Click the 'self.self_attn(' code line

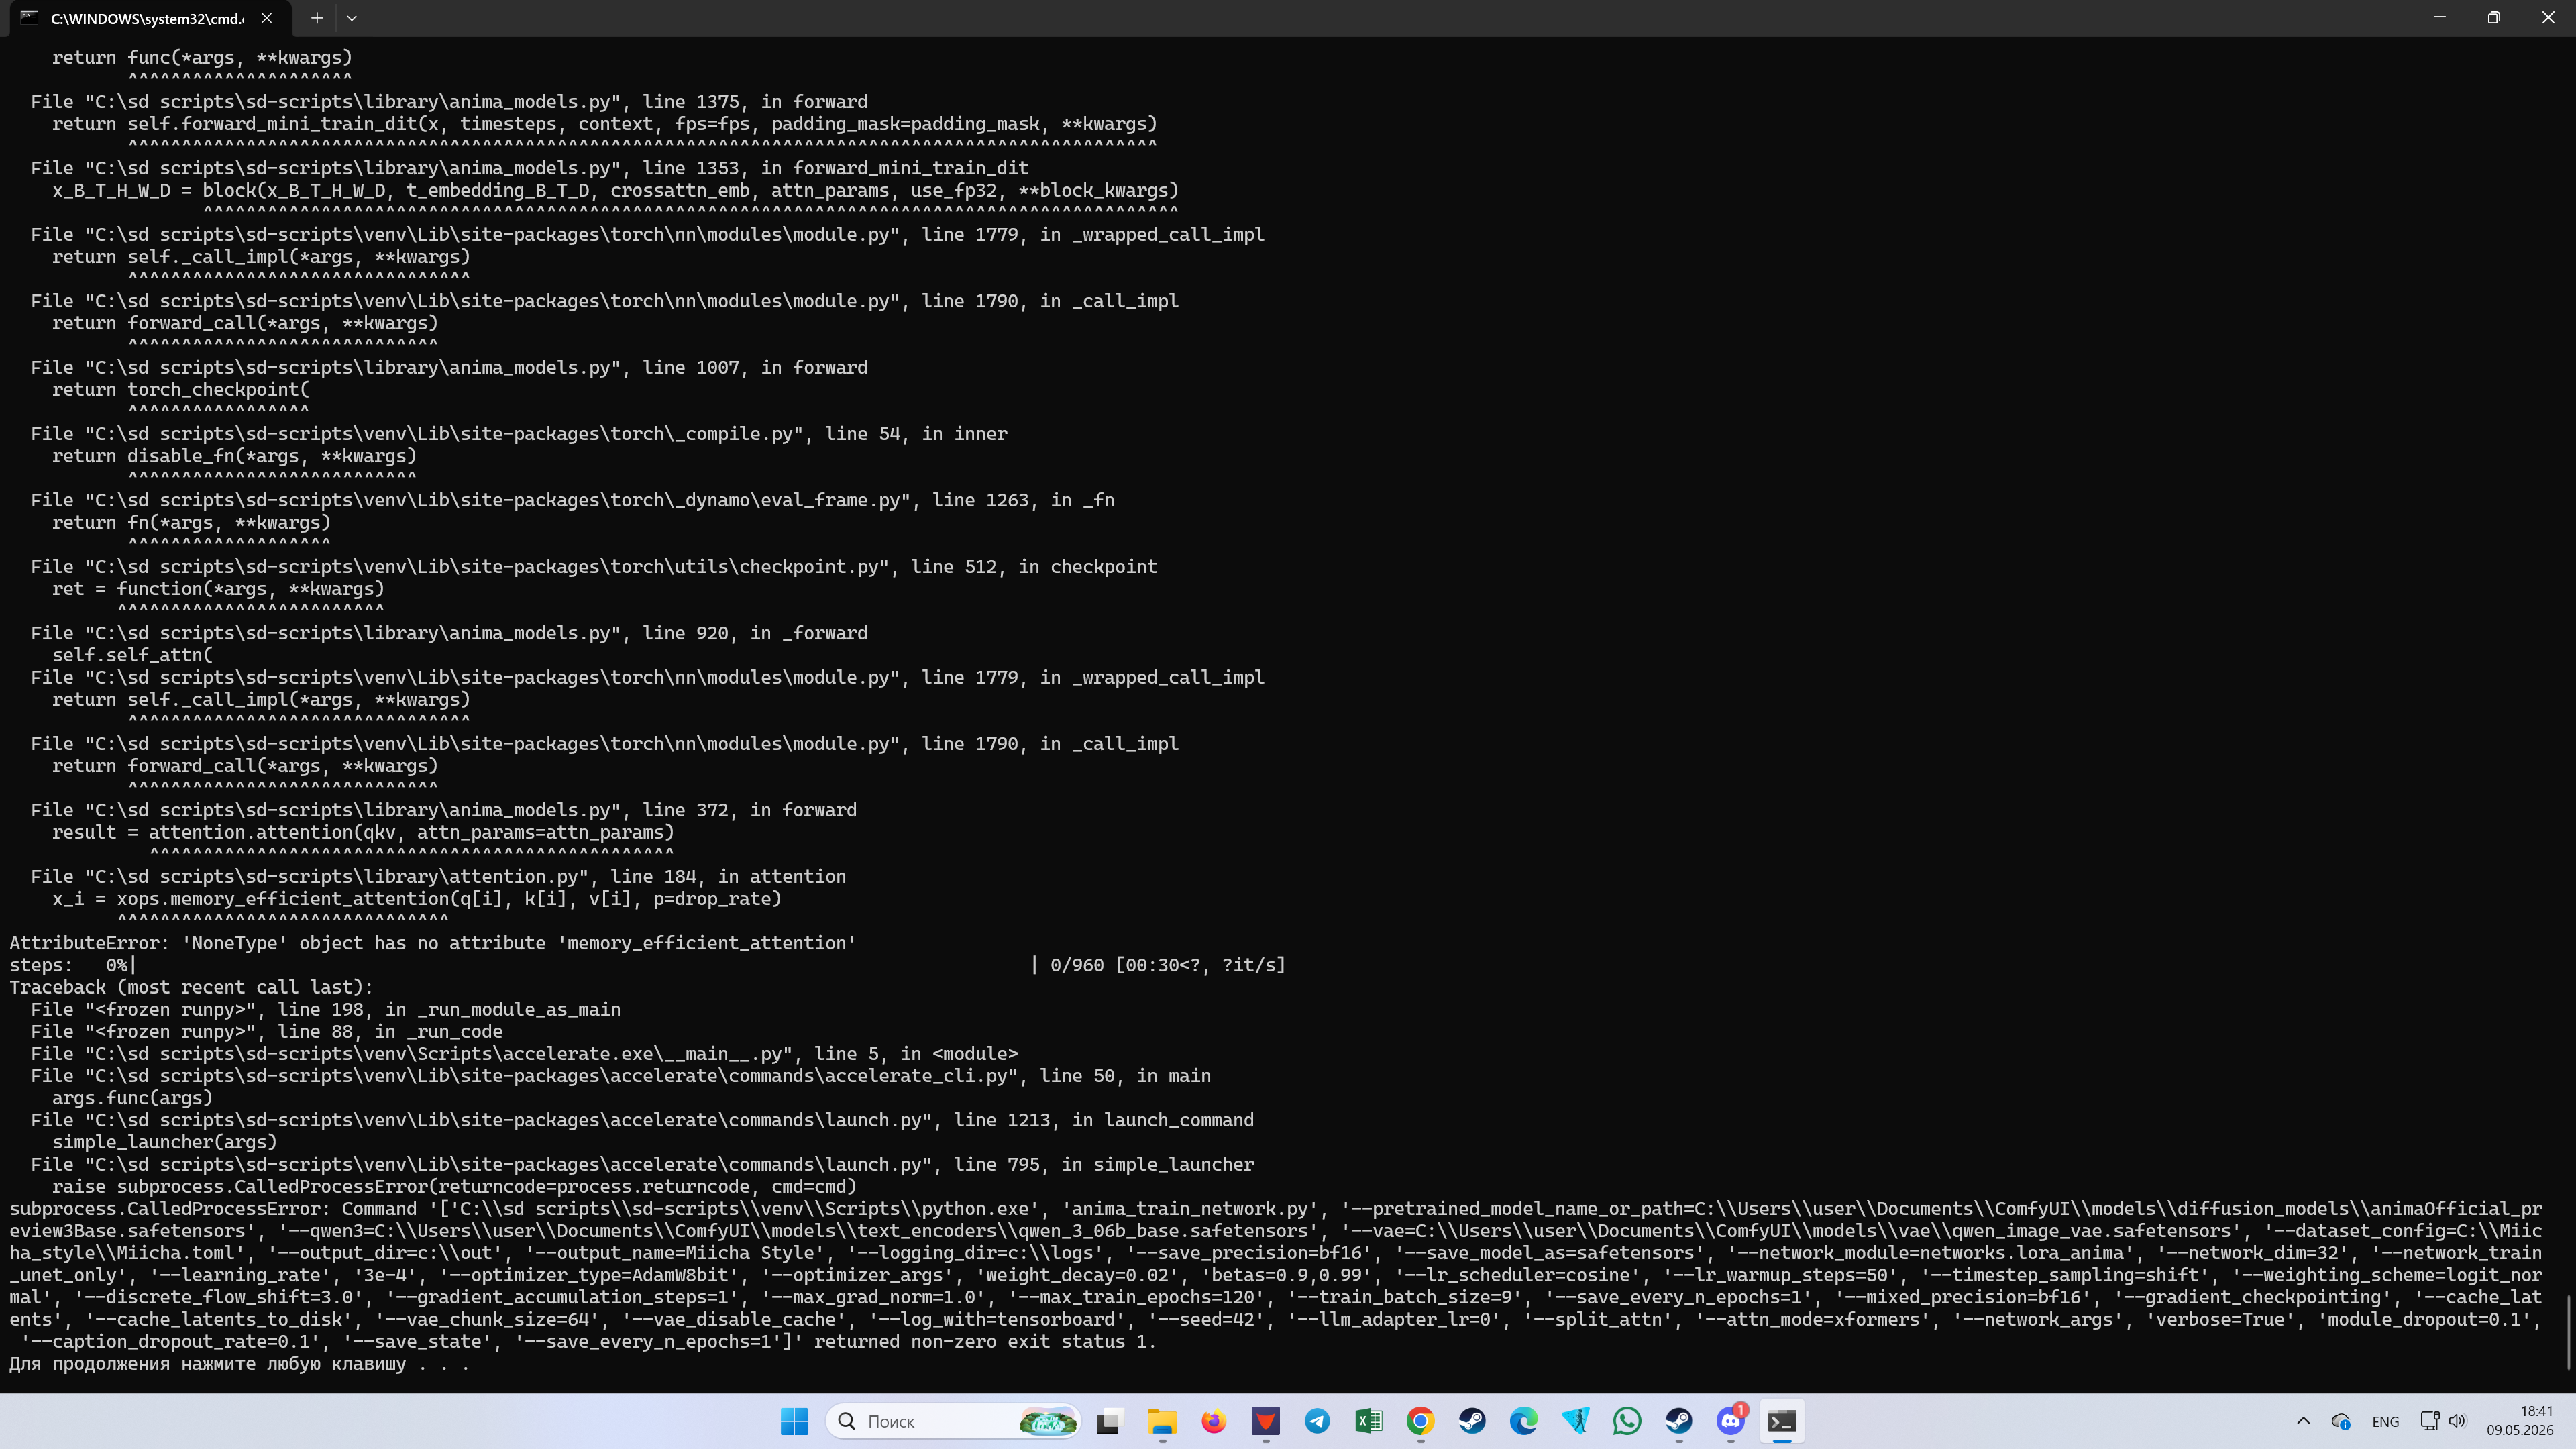(132, 656)
